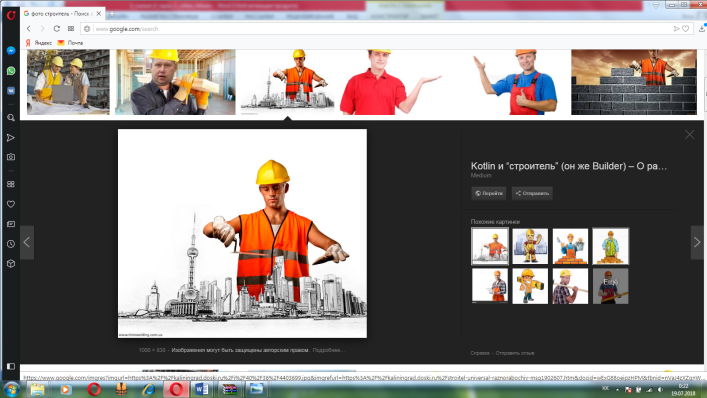The height and width of the screenshot is (398, 707).
Task: Close the 'фото строитель' tab
Action: (99, 14)
